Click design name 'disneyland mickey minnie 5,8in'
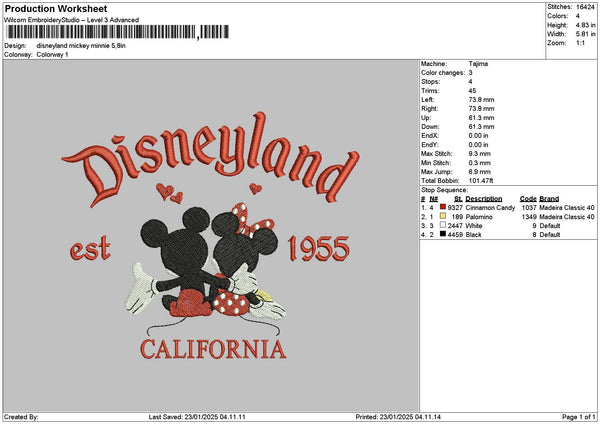 [x=81, y=46]
